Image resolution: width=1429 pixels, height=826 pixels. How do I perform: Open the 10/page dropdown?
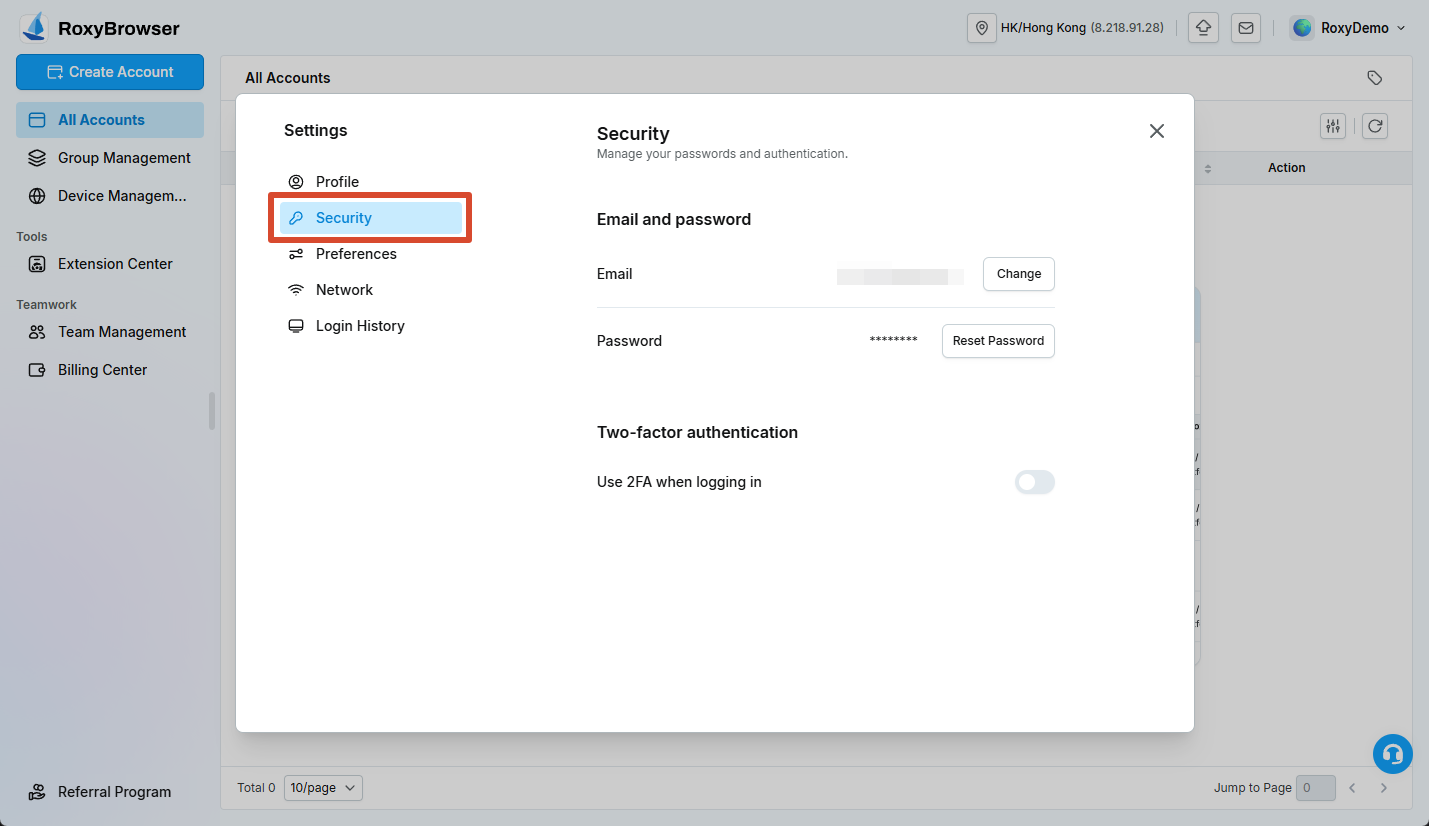[x=323, y=788]
